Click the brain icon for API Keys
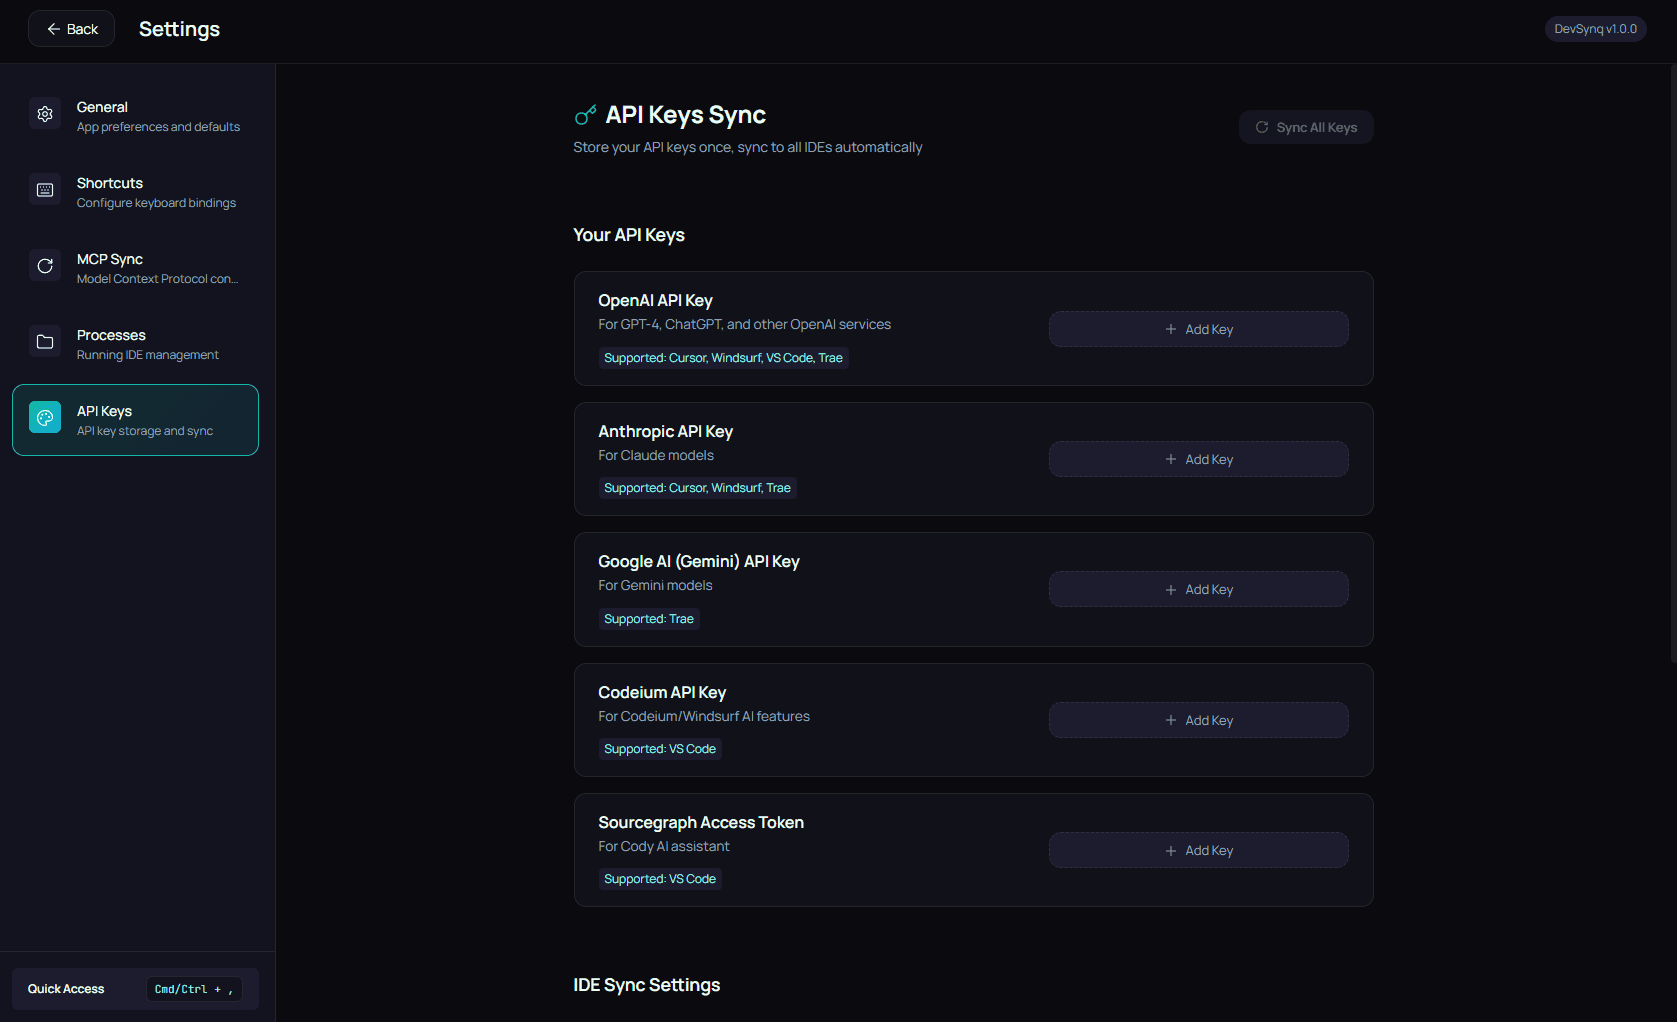Viewport: 1677px width, 1022px height. [x=45, y=417]
